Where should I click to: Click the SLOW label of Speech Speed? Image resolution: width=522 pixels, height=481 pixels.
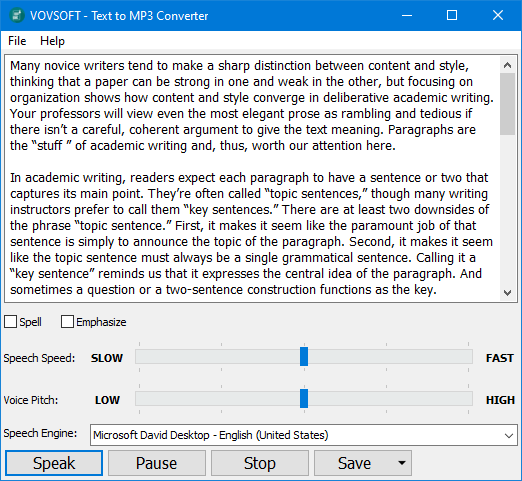[x=107, y=358]
